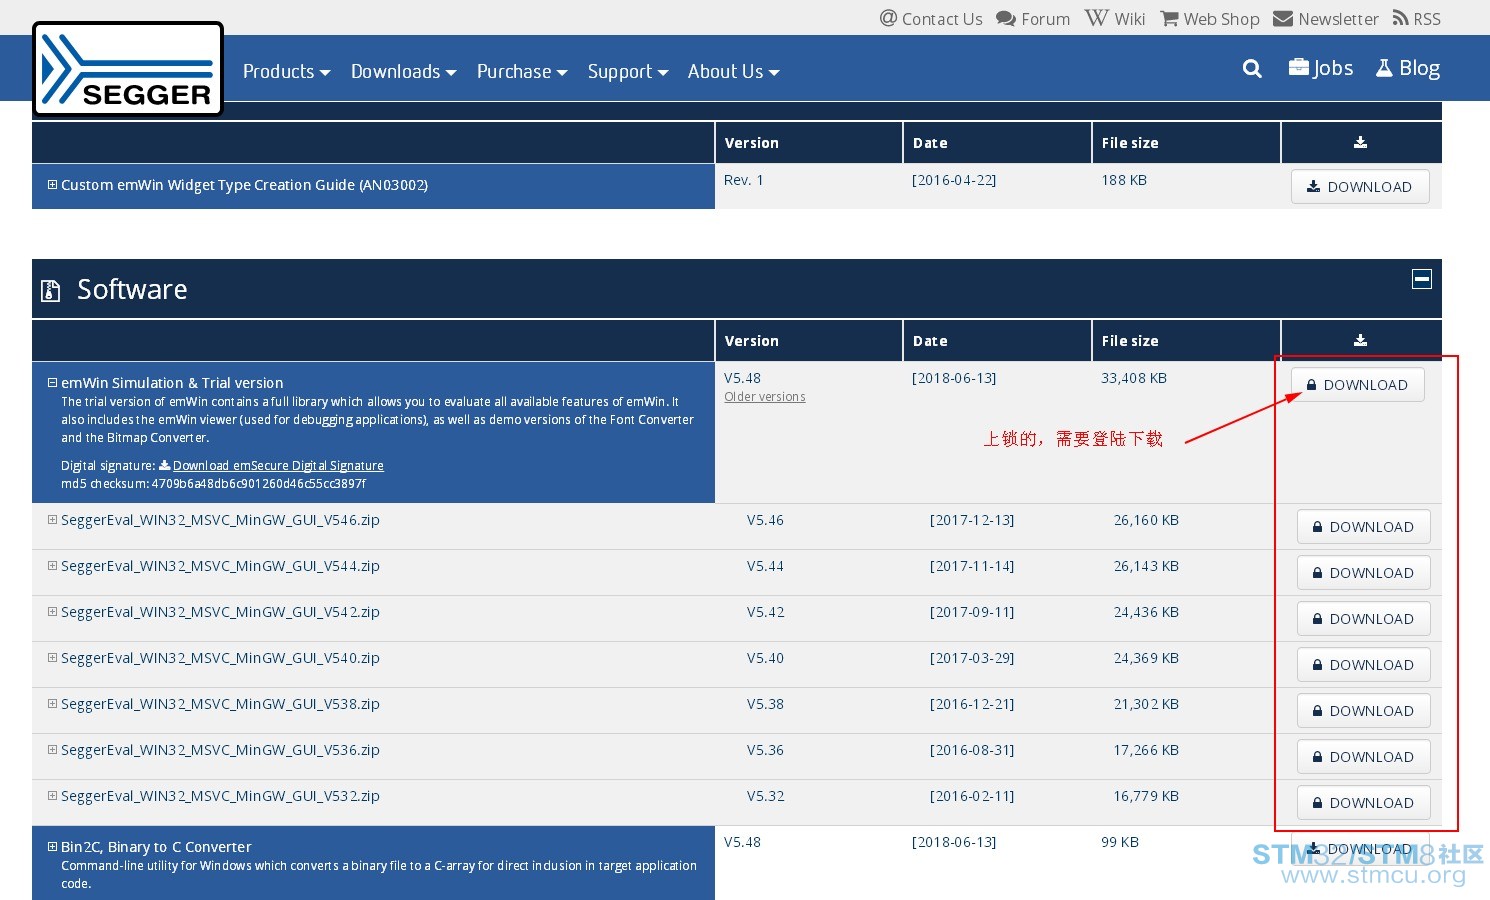Open the site search magnifier icon
This screenshot has width=1490, height=900.
(1252, 69)
